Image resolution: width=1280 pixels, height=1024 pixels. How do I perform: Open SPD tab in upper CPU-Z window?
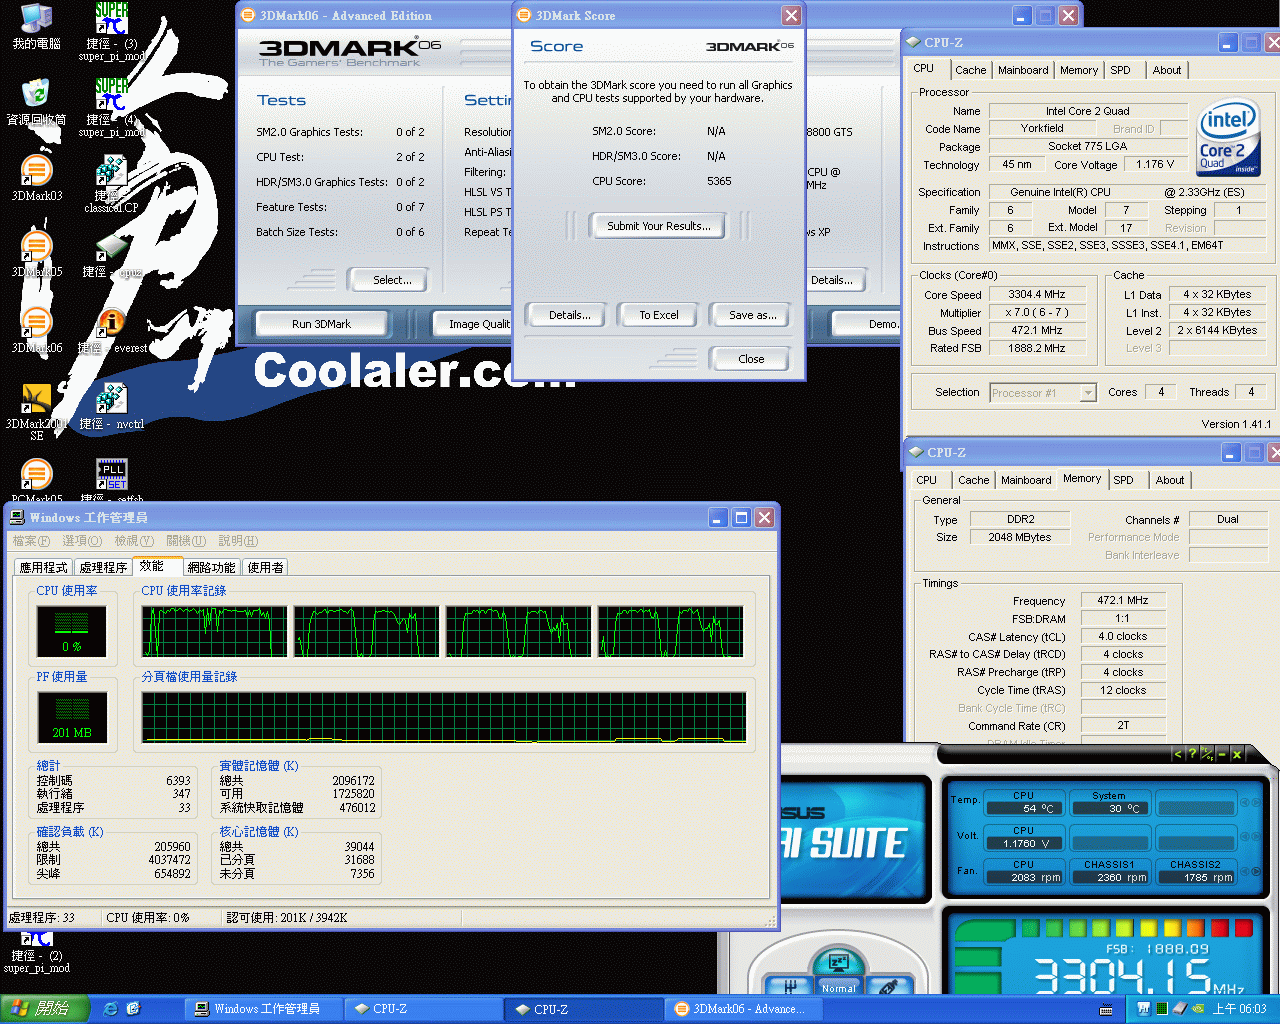pyautogui.click(x=1120, y=70)
